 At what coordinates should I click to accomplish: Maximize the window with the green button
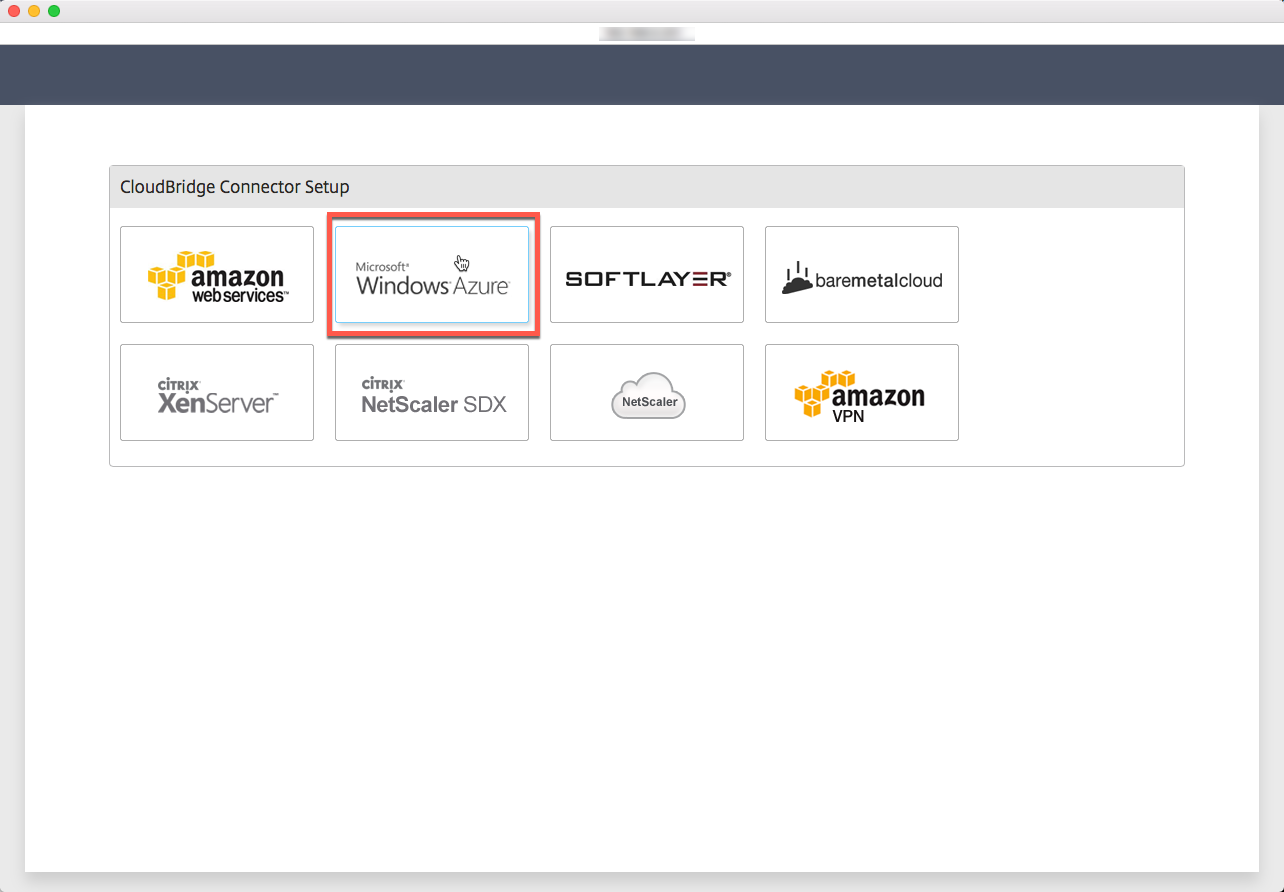tap(54, 11)
